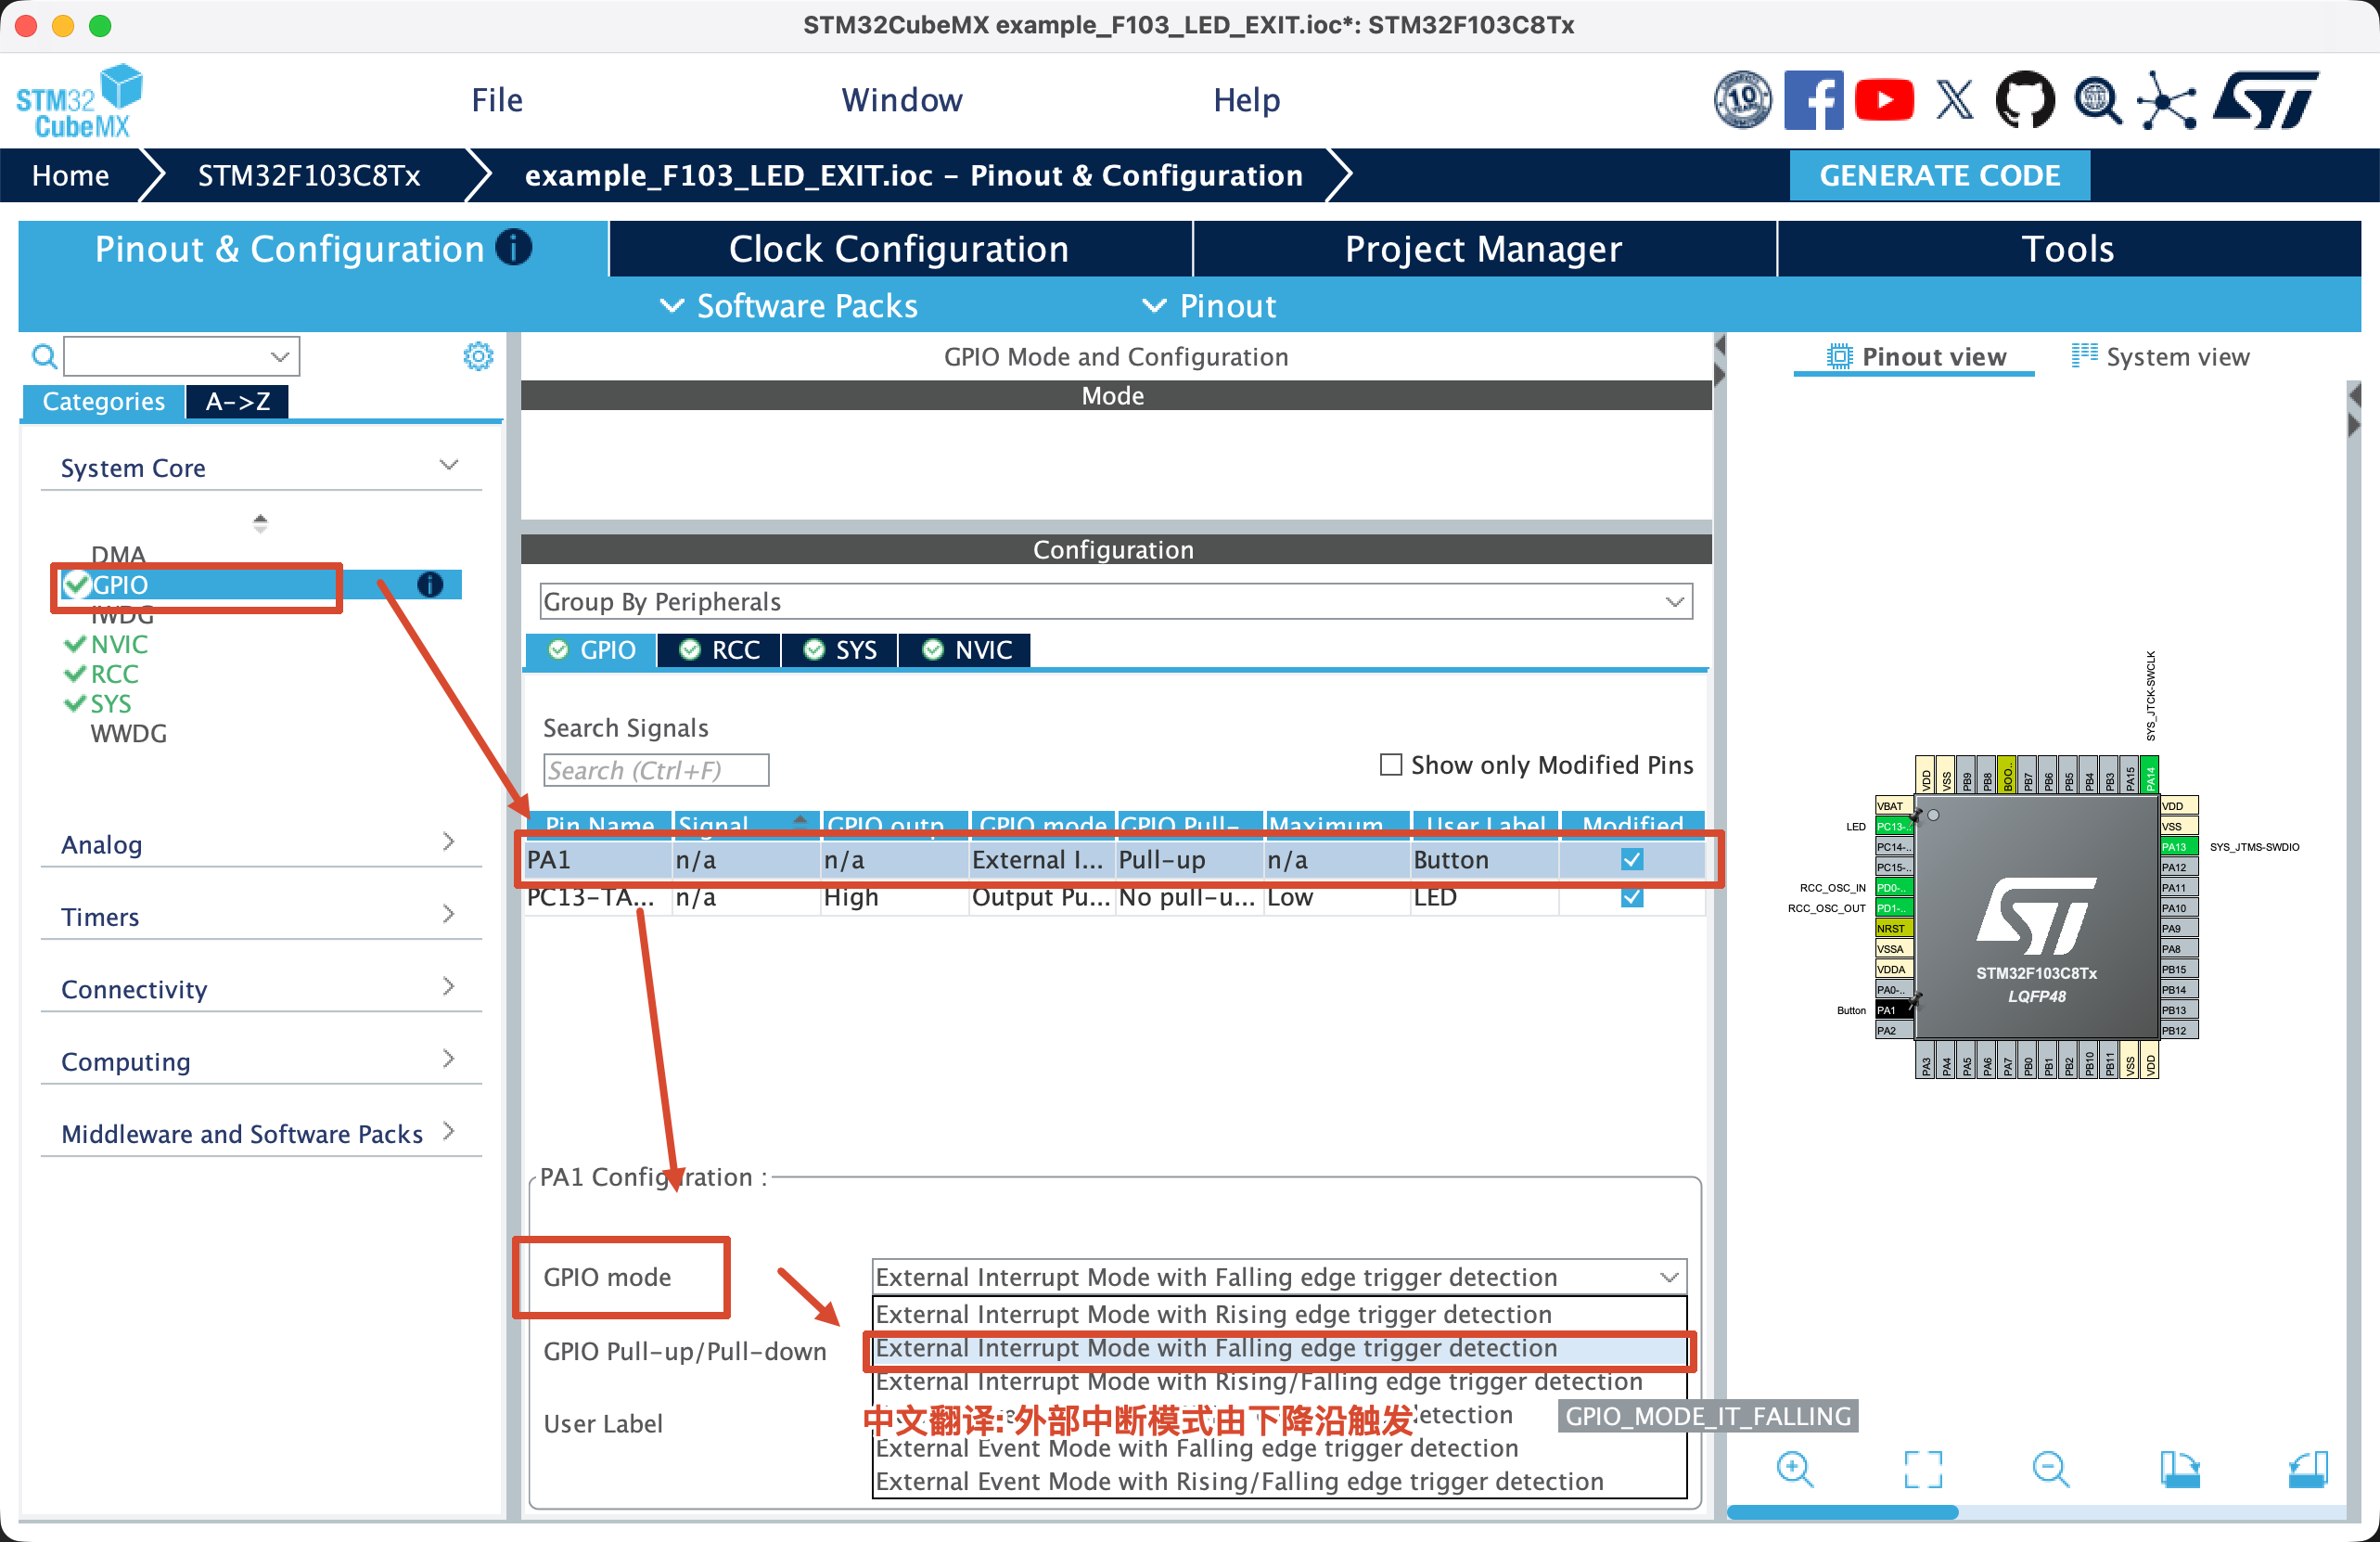Select the WWDG item in System Core
The height and width of the screenshot is (1542, 2380).
128,733
